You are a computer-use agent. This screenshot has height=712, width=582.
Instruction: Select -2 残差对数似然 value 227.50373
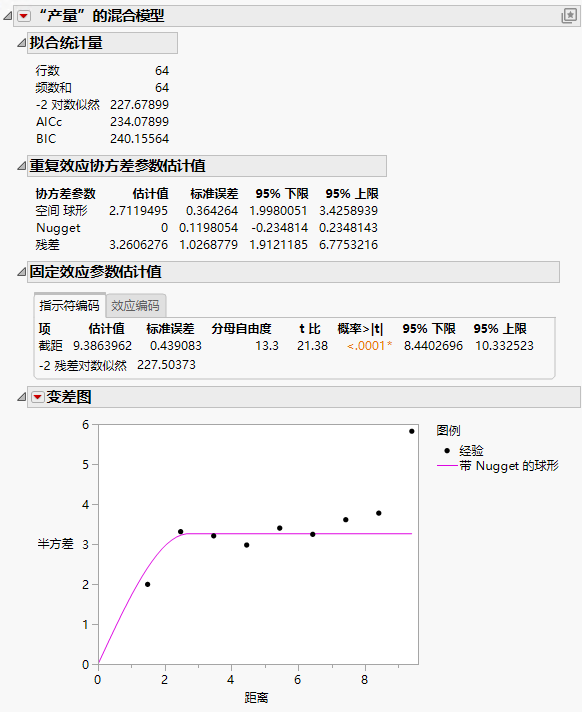[x=167, y=365]
